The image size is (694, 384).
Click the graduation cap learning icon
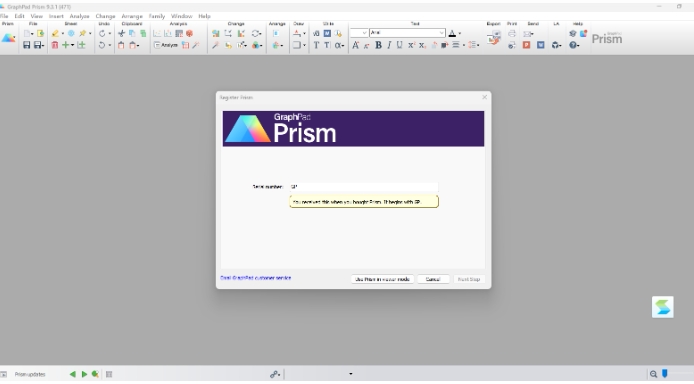[573, 34]
